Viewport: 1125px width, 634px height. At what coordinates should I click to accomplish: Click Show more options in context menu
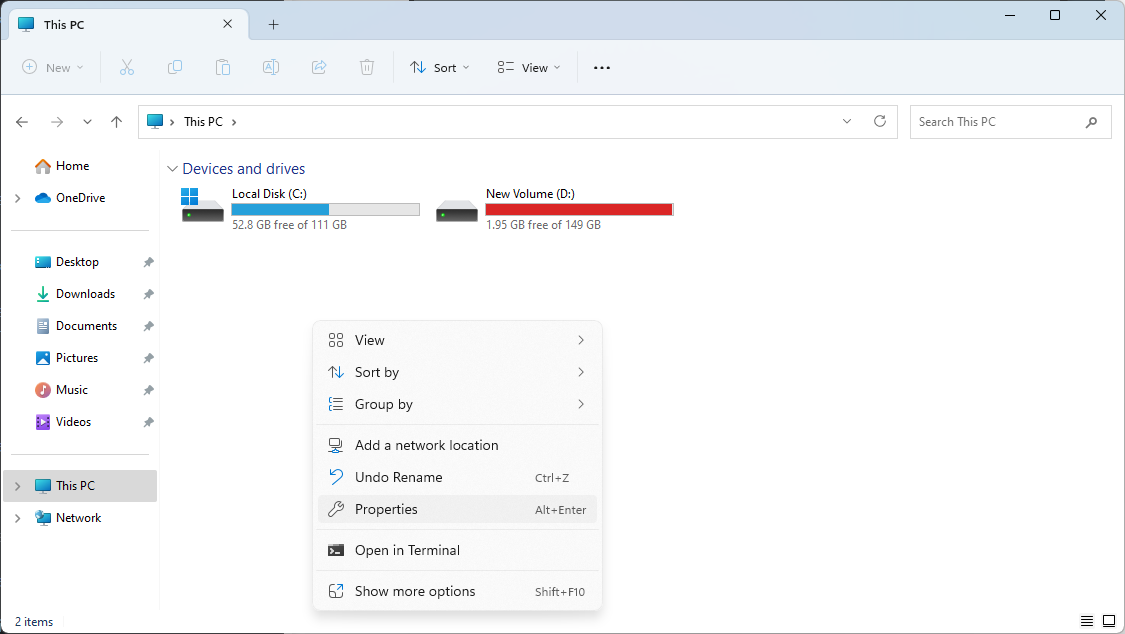(414, 591)
